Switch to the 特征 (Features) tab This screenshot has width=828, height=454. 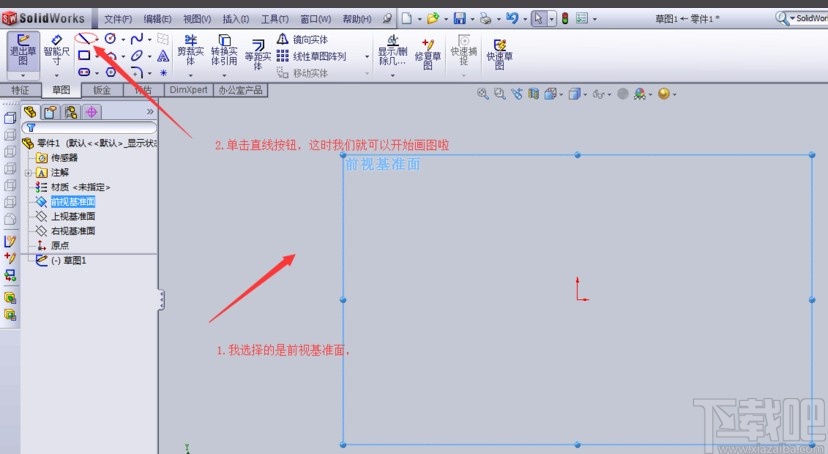point(20,90)
